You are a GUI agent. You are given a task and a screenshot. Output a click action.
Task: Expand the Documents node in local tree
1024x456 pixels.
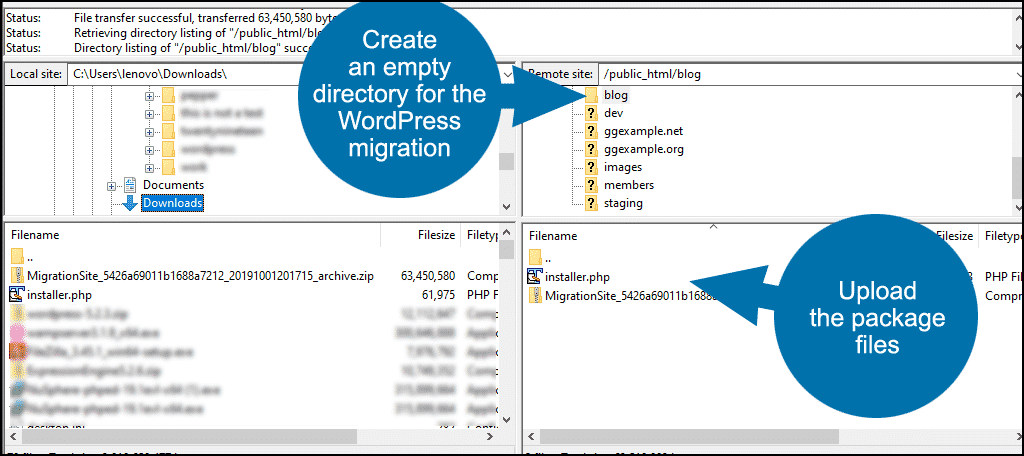[x=112, y=186]
